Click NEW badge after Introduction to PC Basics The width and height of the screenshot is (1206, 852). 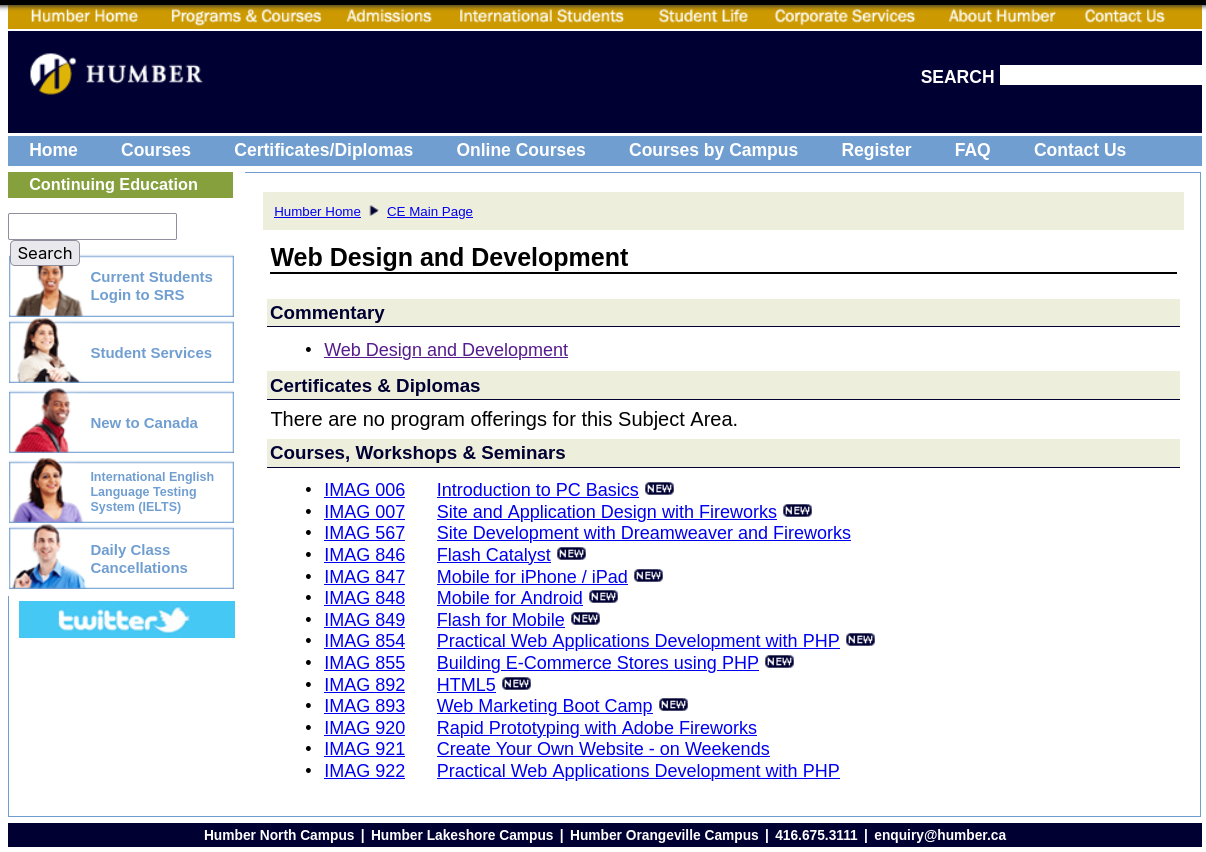659,489
